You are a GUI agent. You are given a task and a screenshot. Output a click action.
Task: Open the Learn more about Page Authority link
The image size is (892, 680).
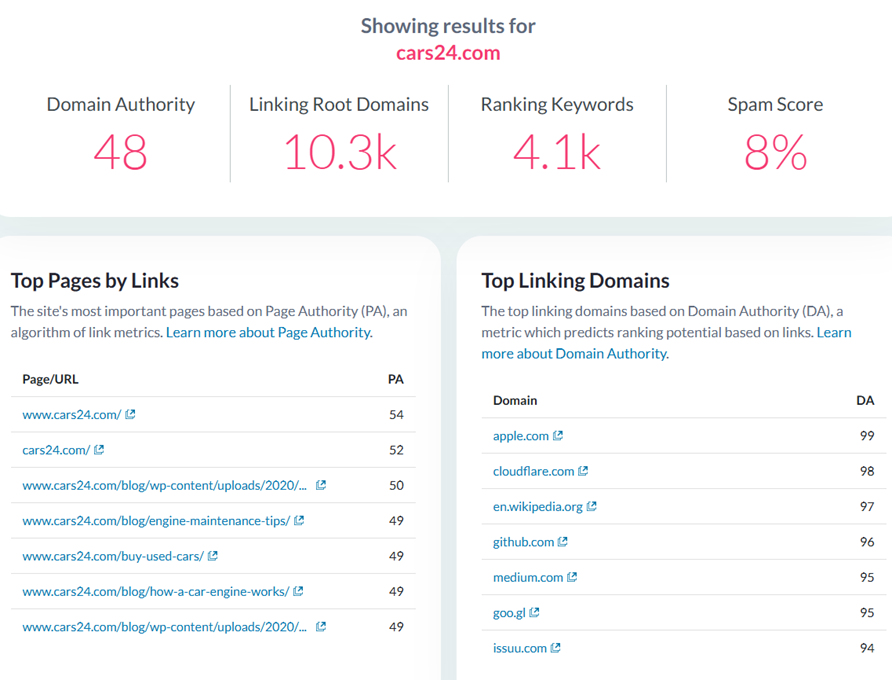tap(268, 332)
